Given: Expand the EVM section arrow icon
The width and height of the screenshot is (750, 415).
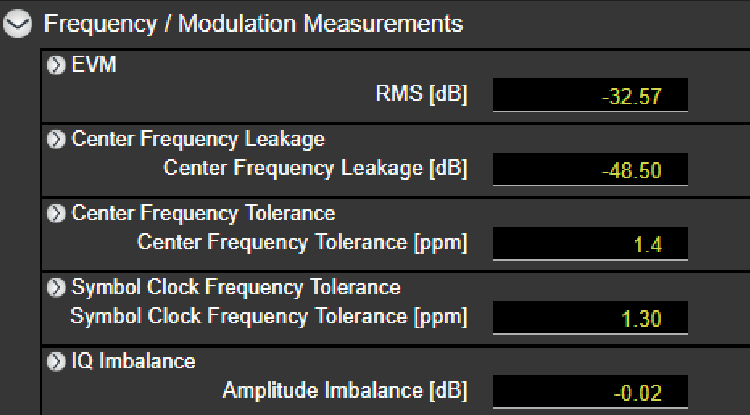Looking at the screenshot, I should (57, 65).
